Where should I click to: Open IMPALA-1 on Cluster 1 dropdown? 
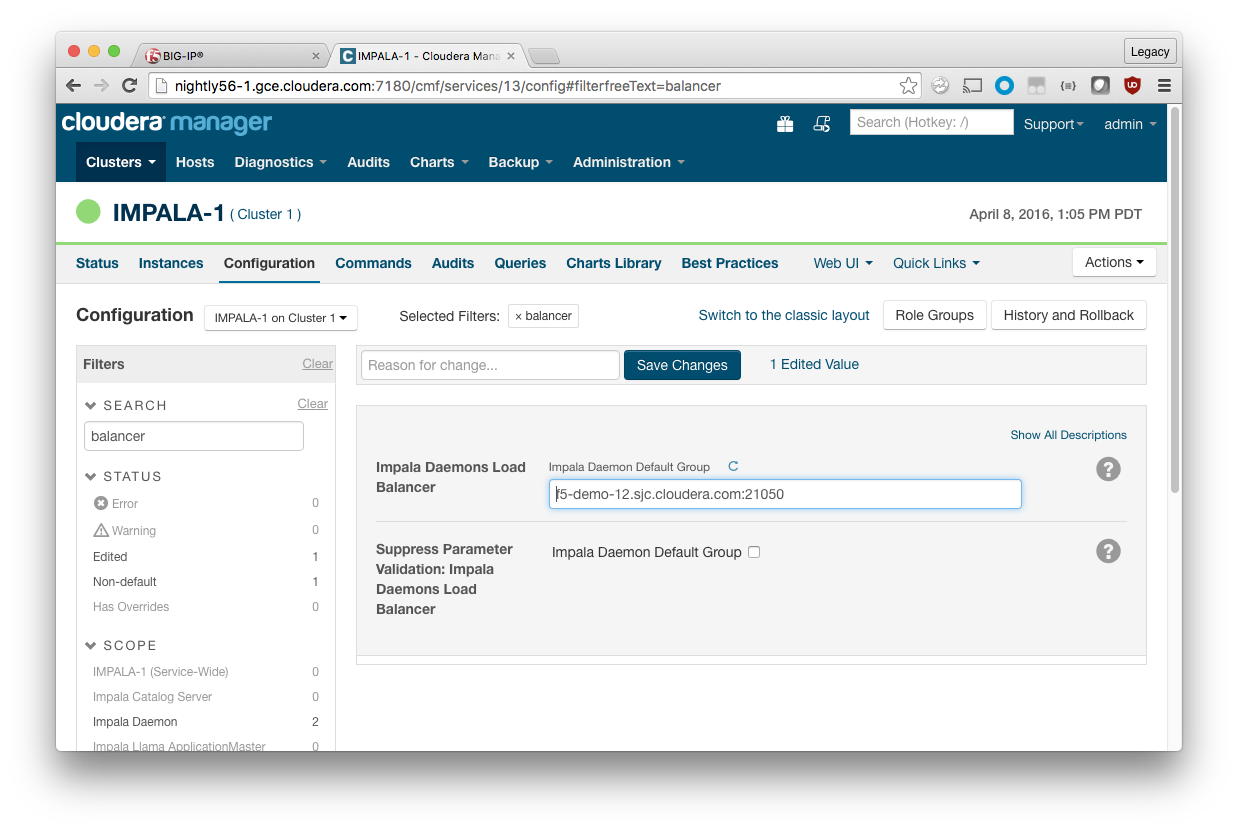coord(281,318)
